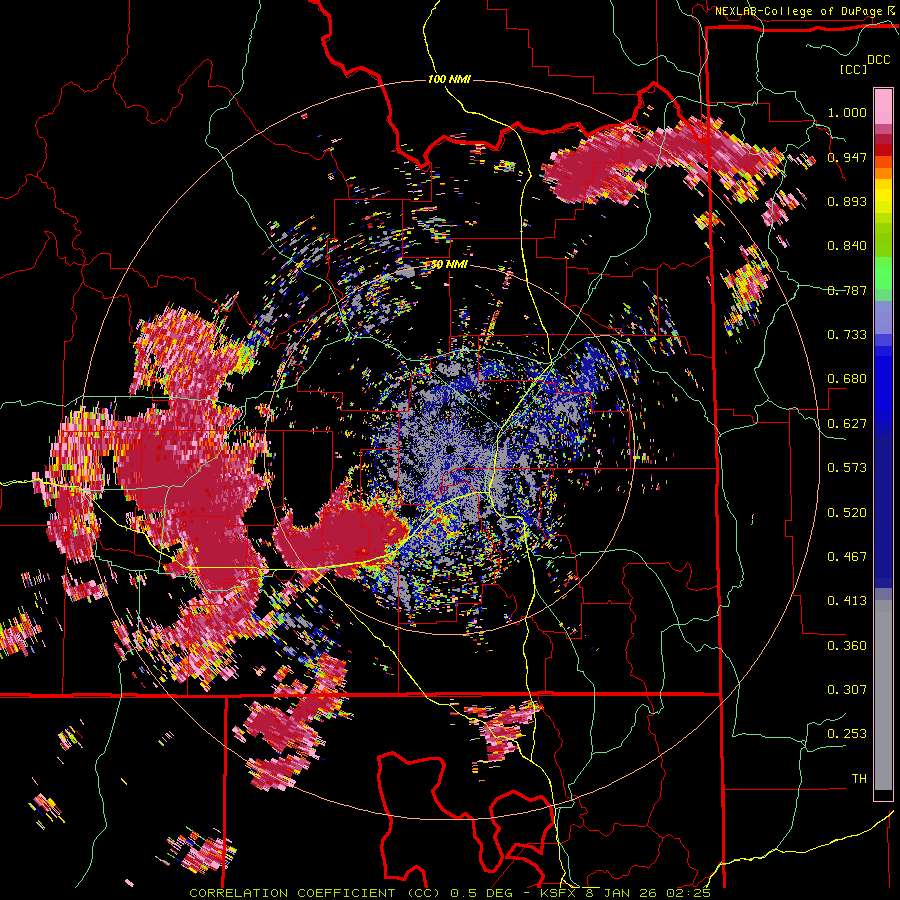Select the 0.947 legend value
The height and width of the screenshot is (900, 900).
tap(847, 157)
